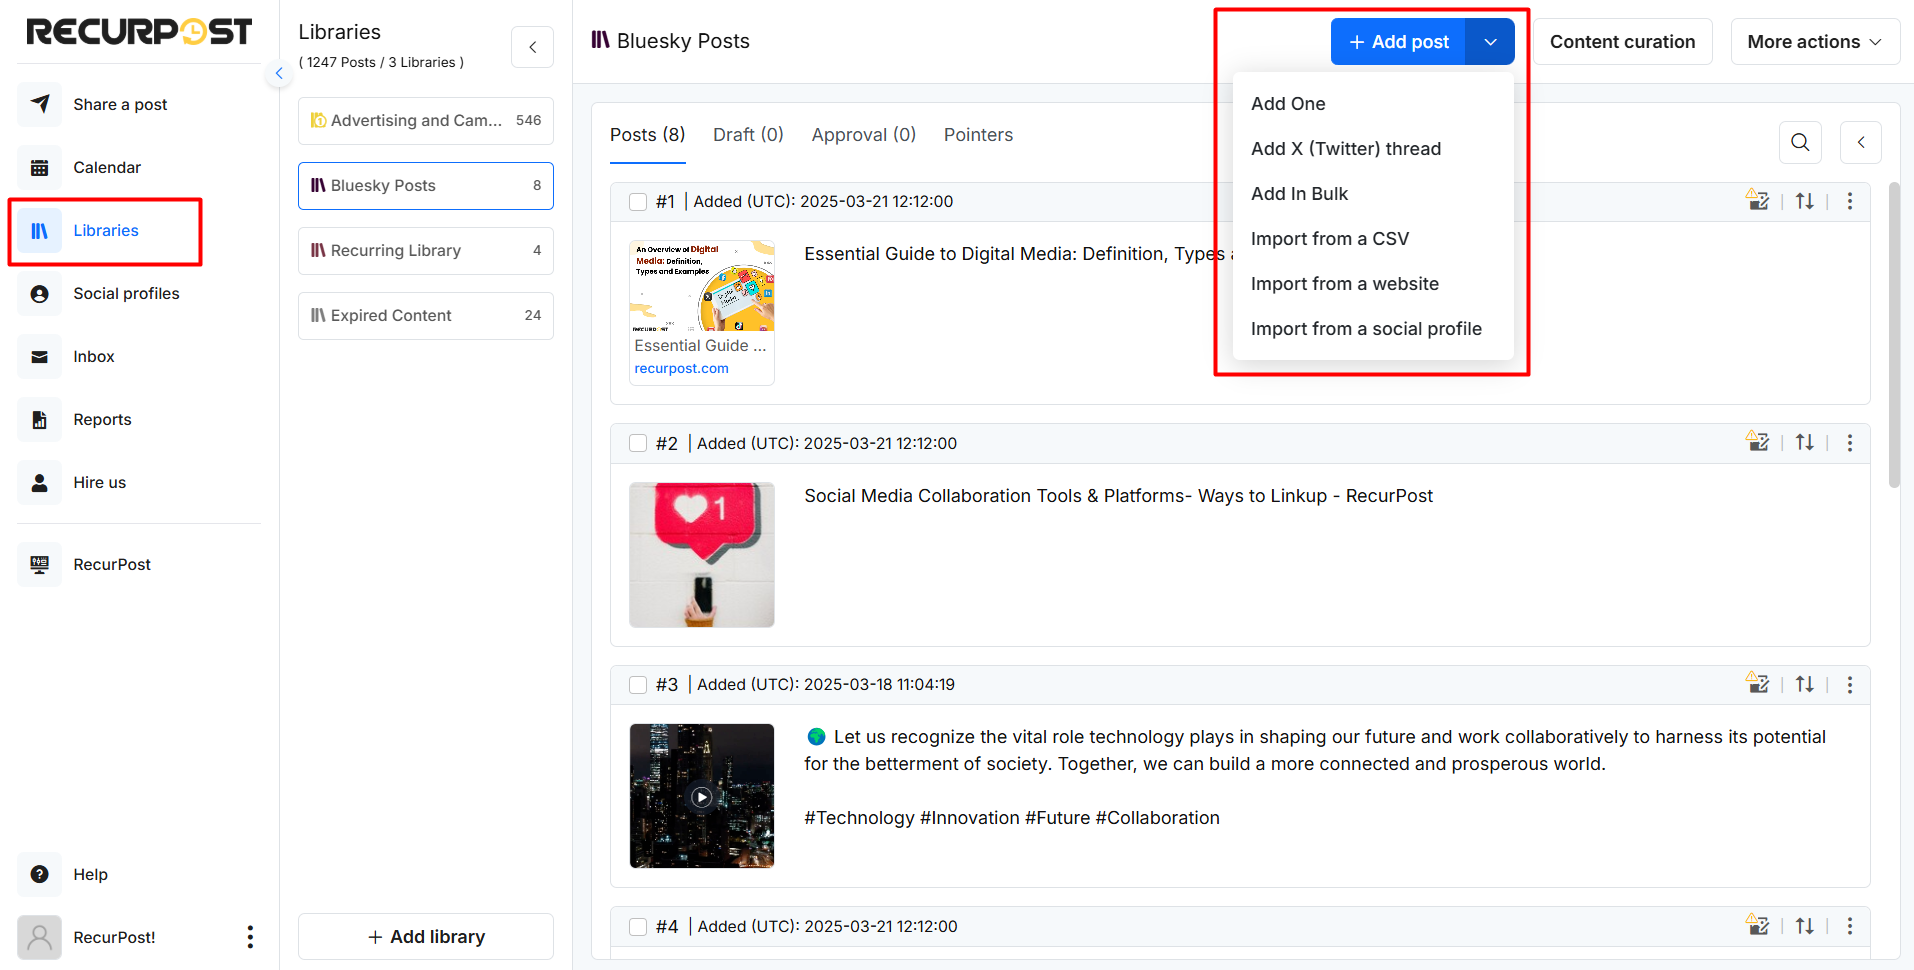Select Recurring Library item

click(x=426, y=251)
